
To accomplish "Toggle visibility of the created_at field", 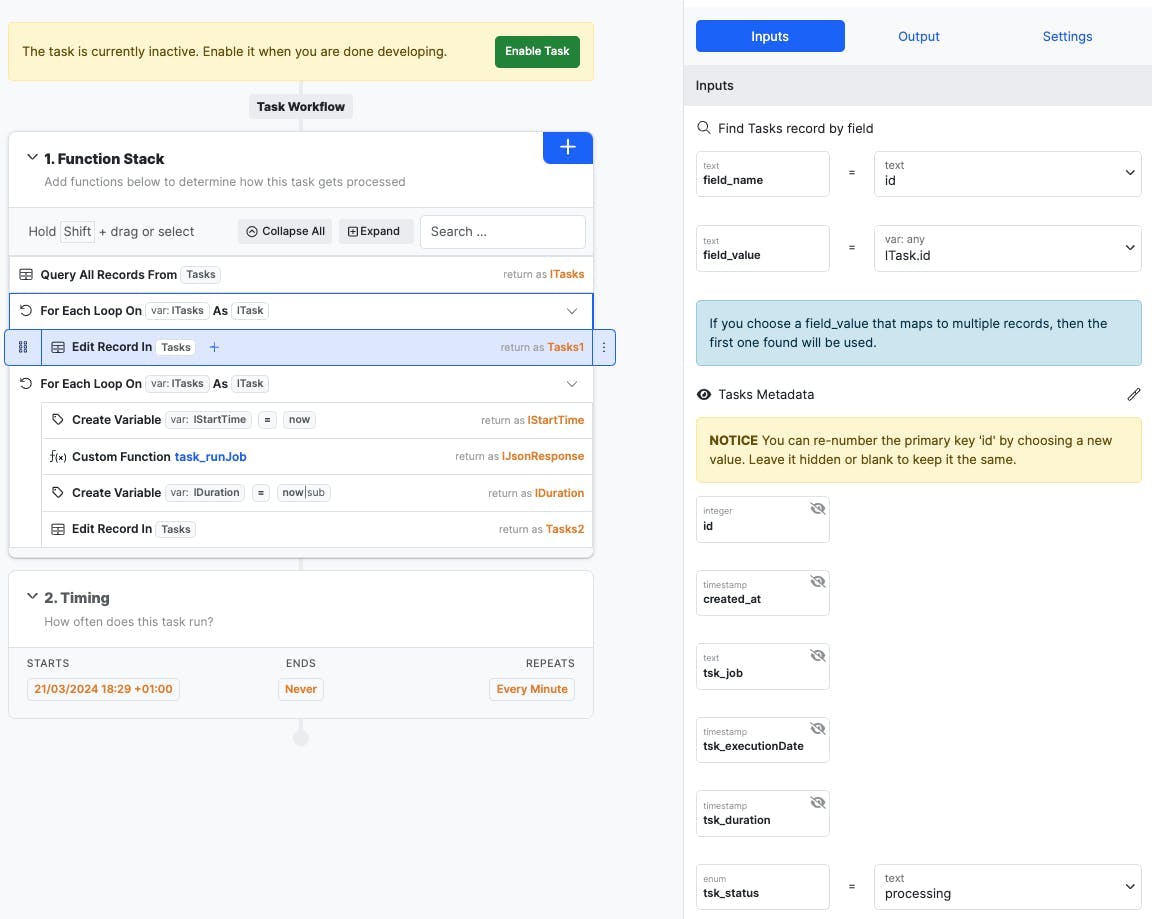I will tap(818, 581).
